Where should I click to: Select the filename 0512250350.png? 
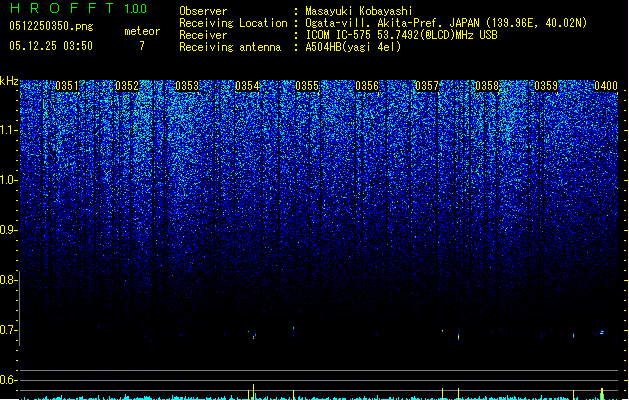(x=51, y=26)
